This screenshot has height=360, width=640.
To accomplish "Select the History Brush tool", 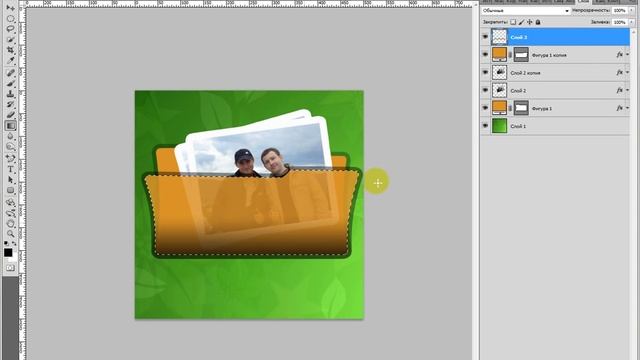I will point(10,104).
